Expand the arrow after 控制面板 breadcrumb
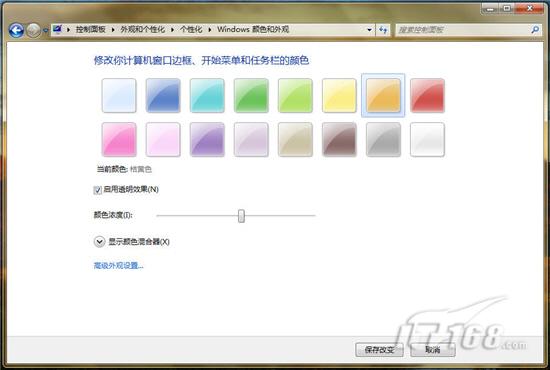 113,30
